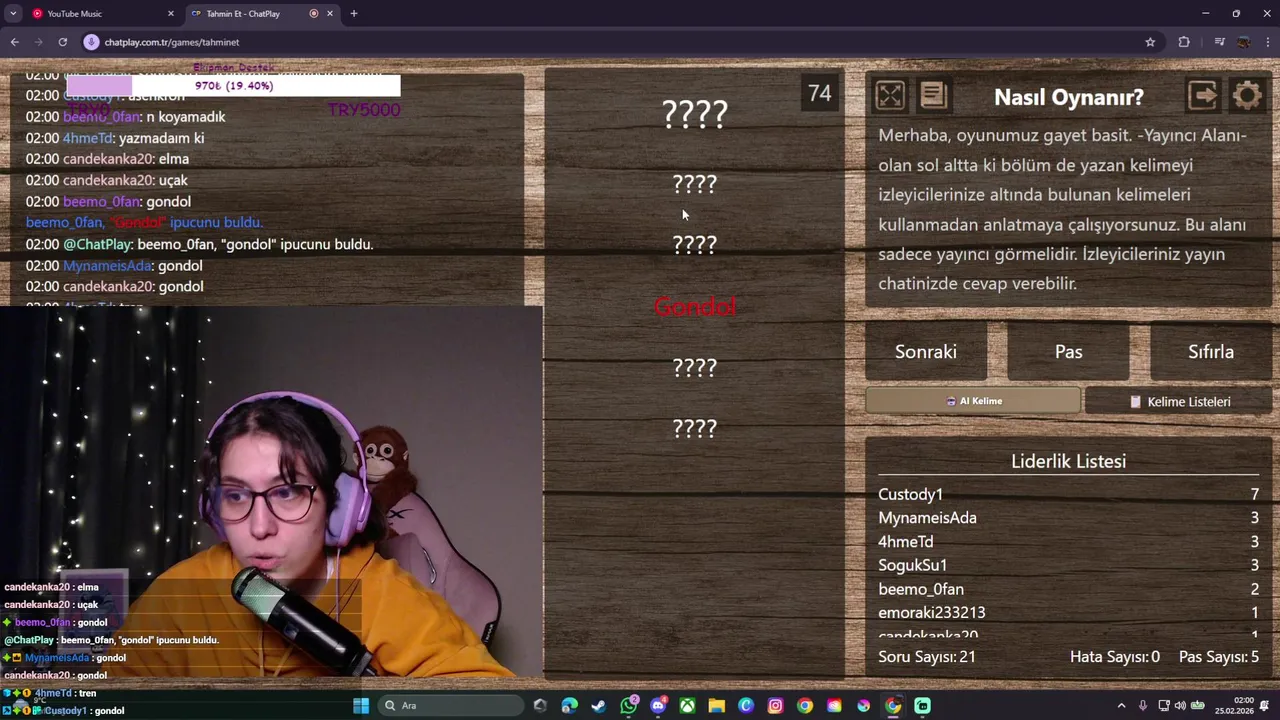Expand the tab search dropdown
Image resolution: width=1280 pixels, height=720 pixels.
click(13, 14)
